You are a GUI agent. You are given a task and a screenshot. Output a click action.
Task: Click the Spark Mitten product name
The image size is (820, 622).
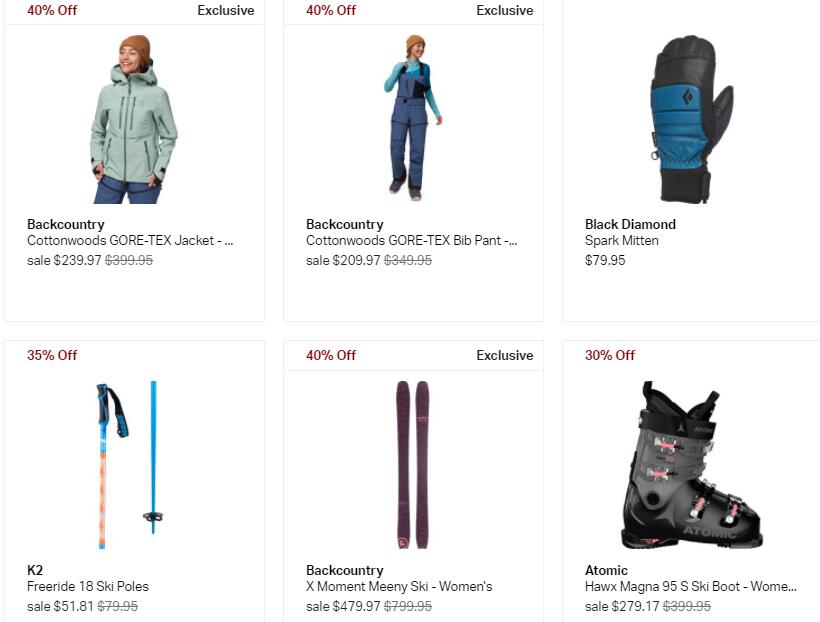tap(622, 241)
